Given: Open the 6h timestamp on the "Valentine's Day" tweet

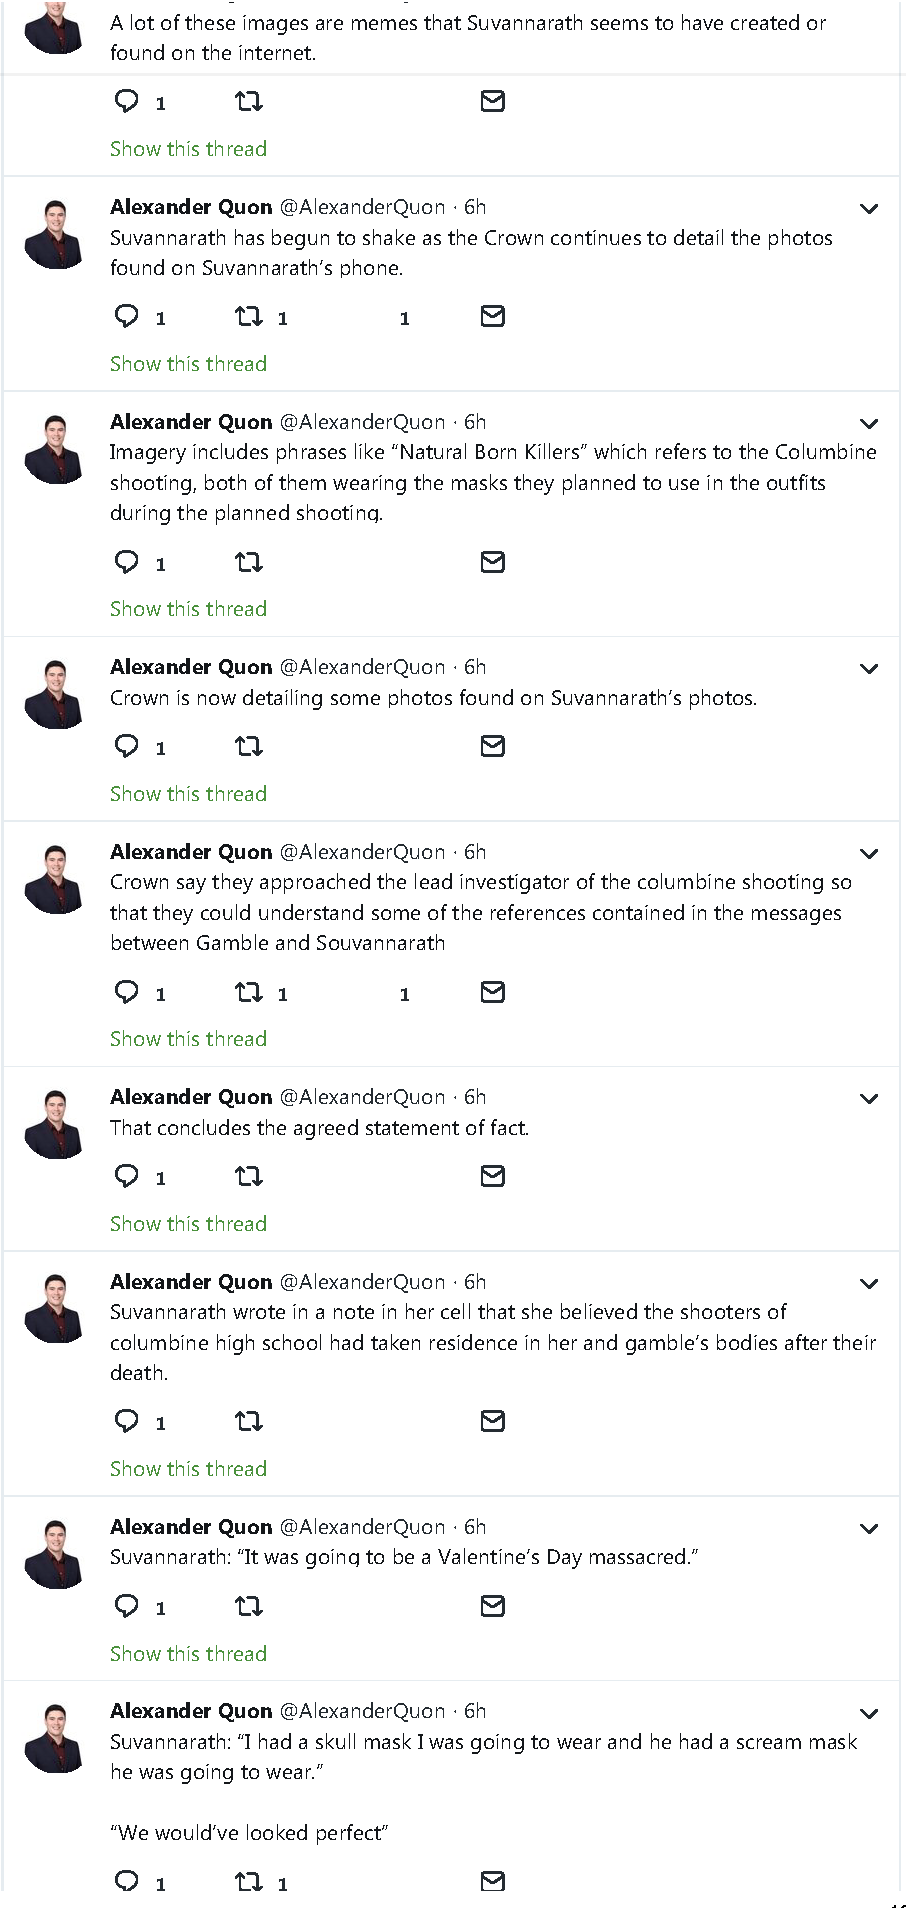Looking at the screenshot, I should click(x=475, y=1527).
